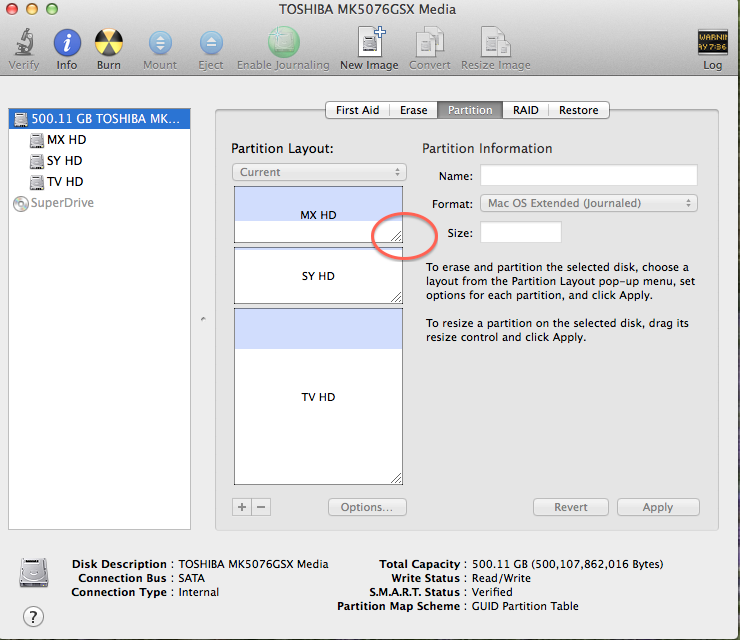Click the Verify microscope icon
The height and width of the screenshot is (640, 740).
pos(24,42)
